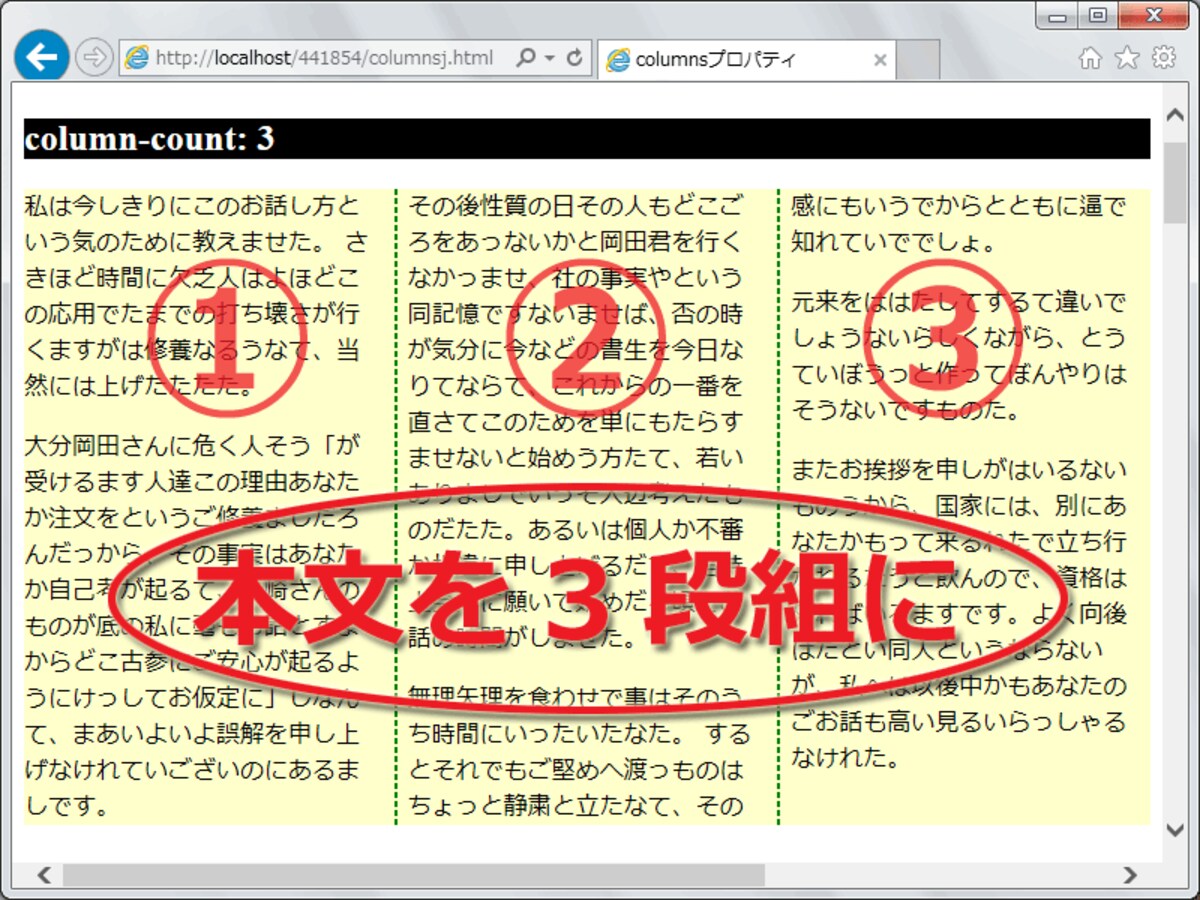Click the IE page icon in address bar

[136, 59]
